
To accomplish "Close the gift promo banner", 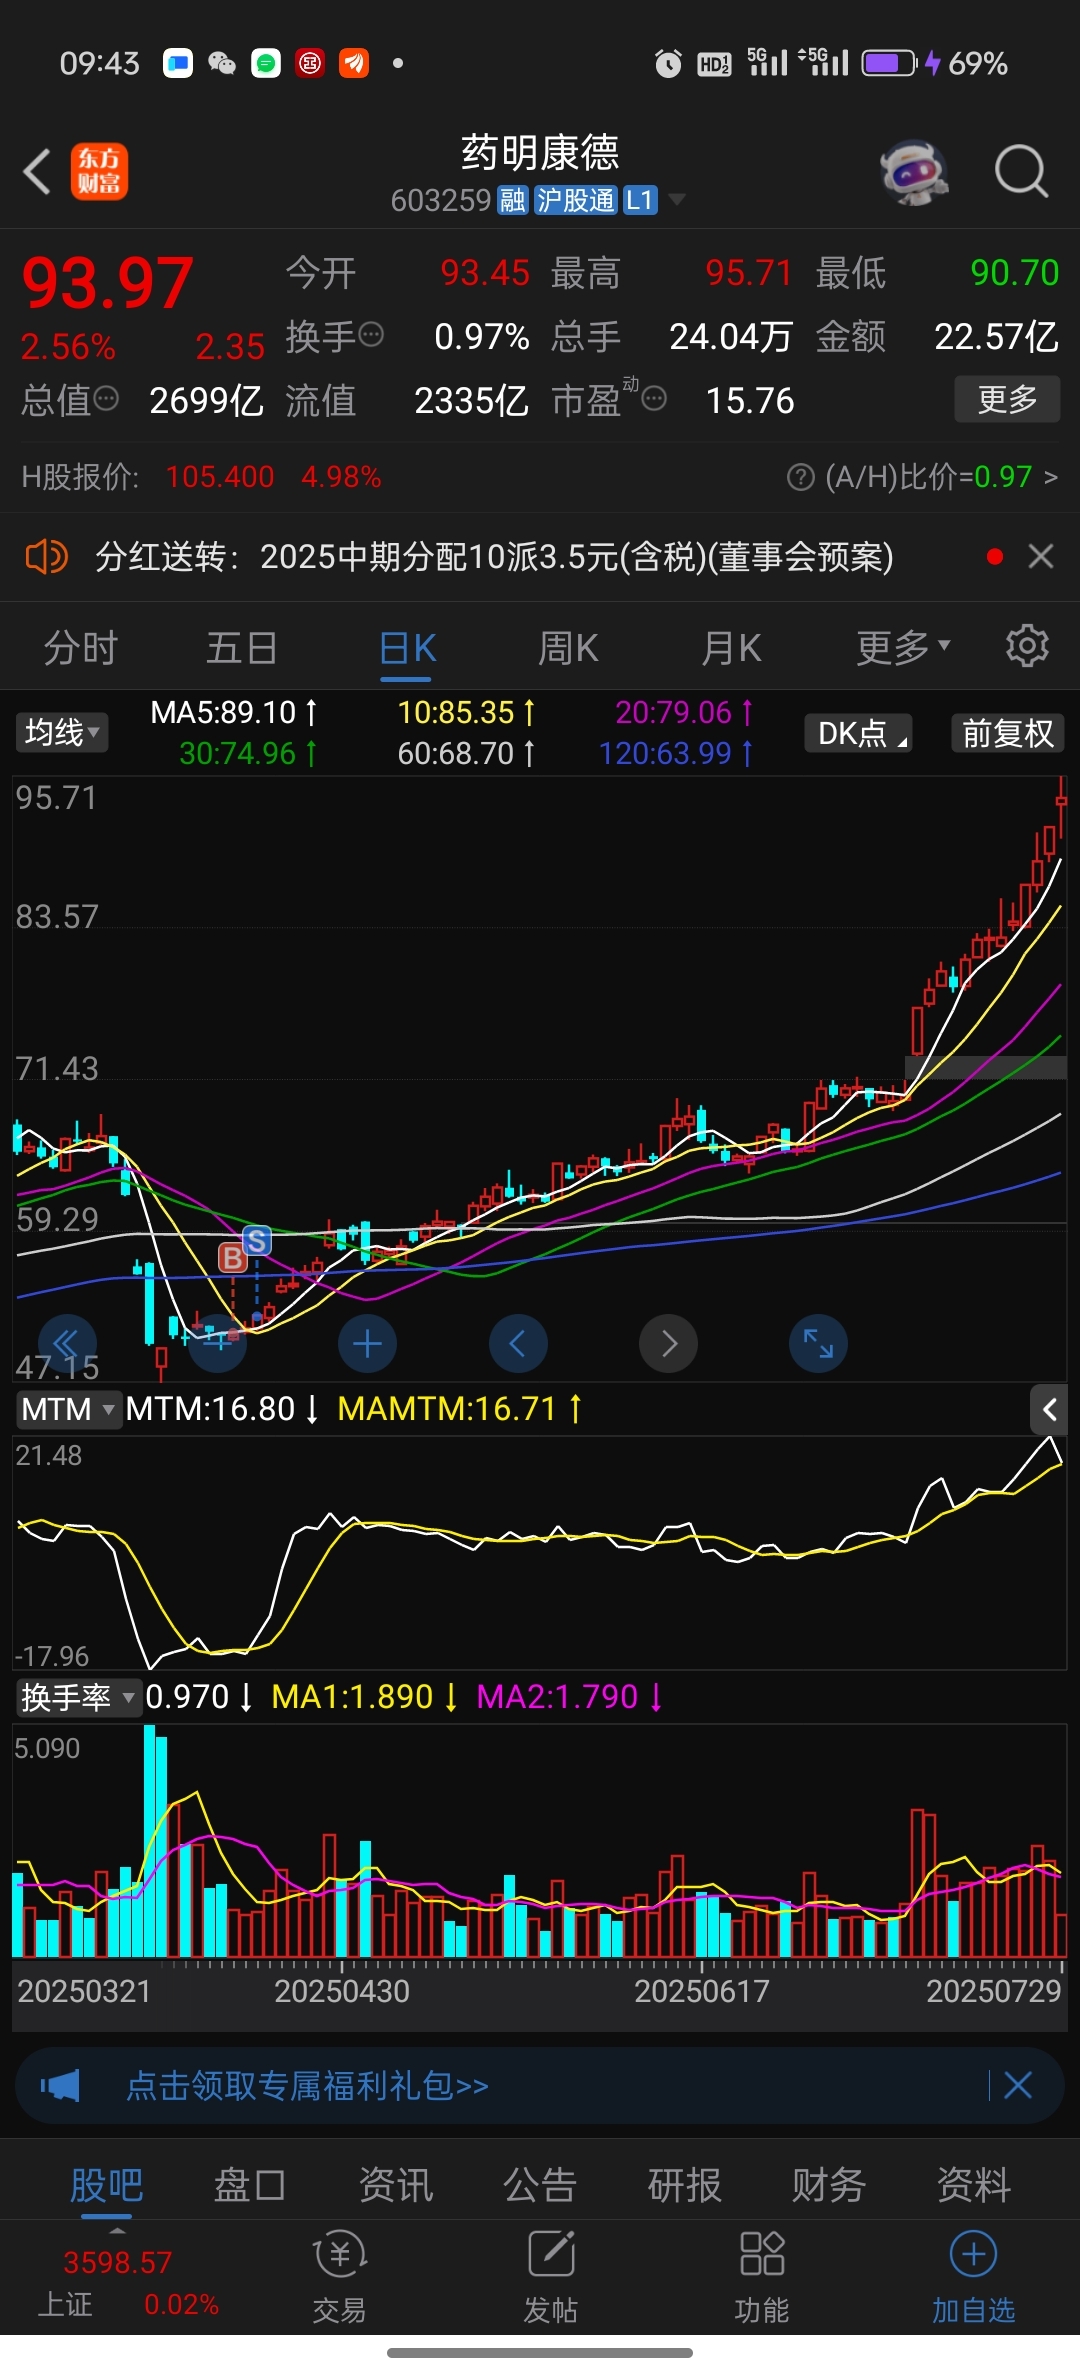I will pos(1018,2086).
